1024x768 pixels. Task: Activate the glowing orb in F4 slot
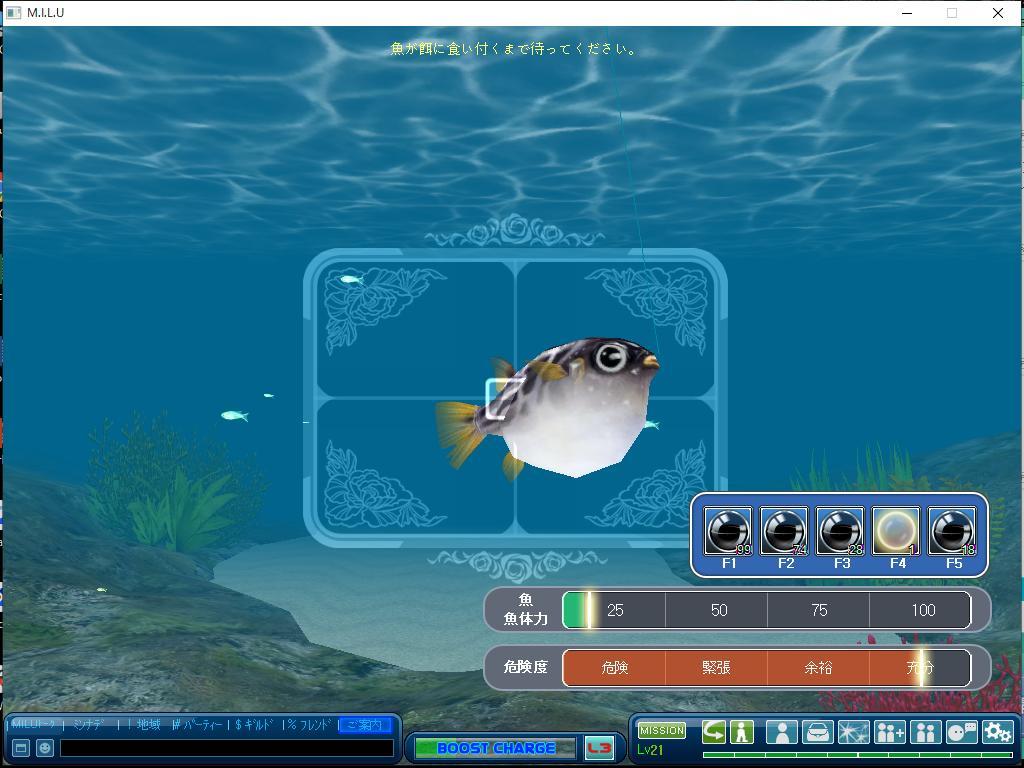(x=896, y=532)
